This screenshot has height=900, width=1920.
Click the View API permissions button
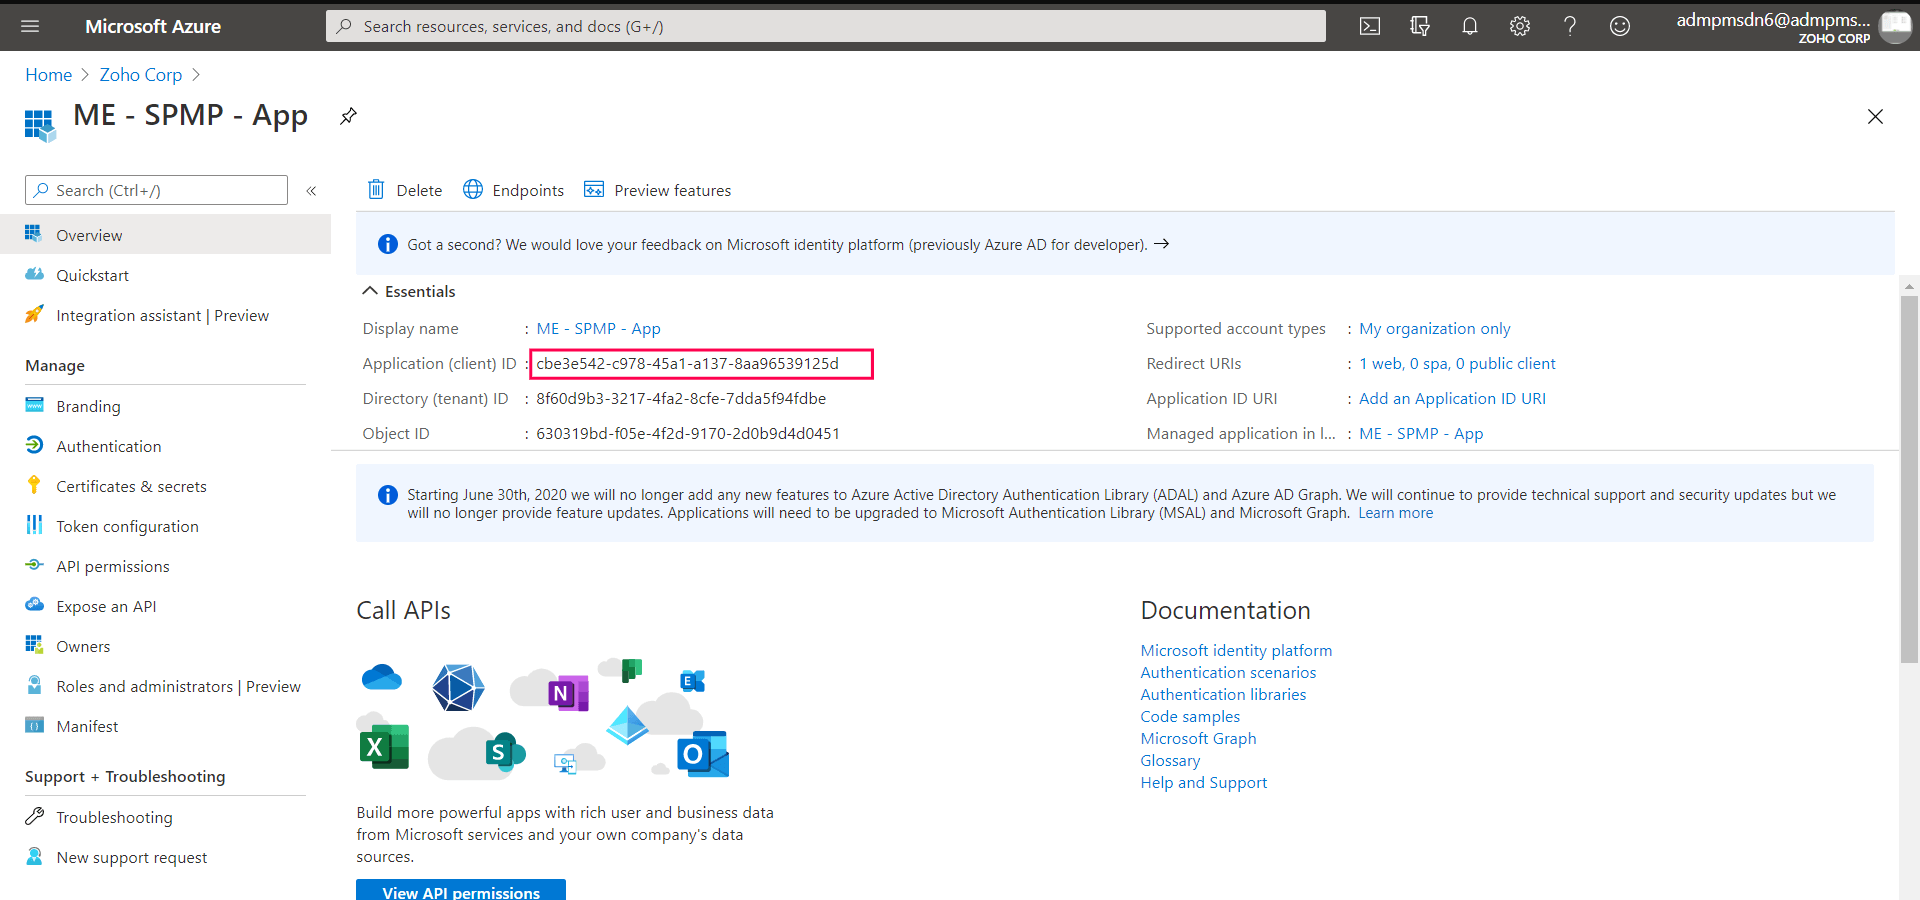[460, 891]
